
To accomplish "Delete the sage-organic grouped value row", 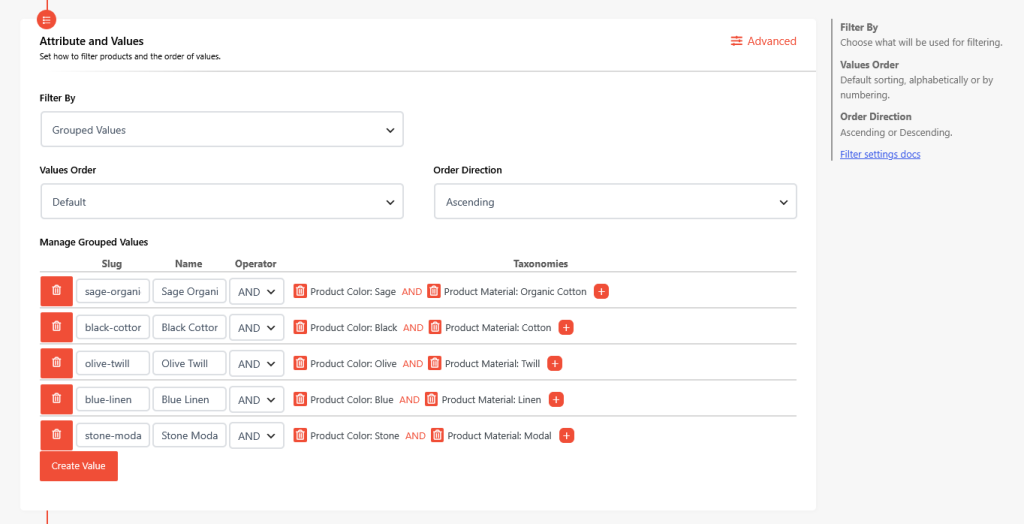I will coord(56,291).
